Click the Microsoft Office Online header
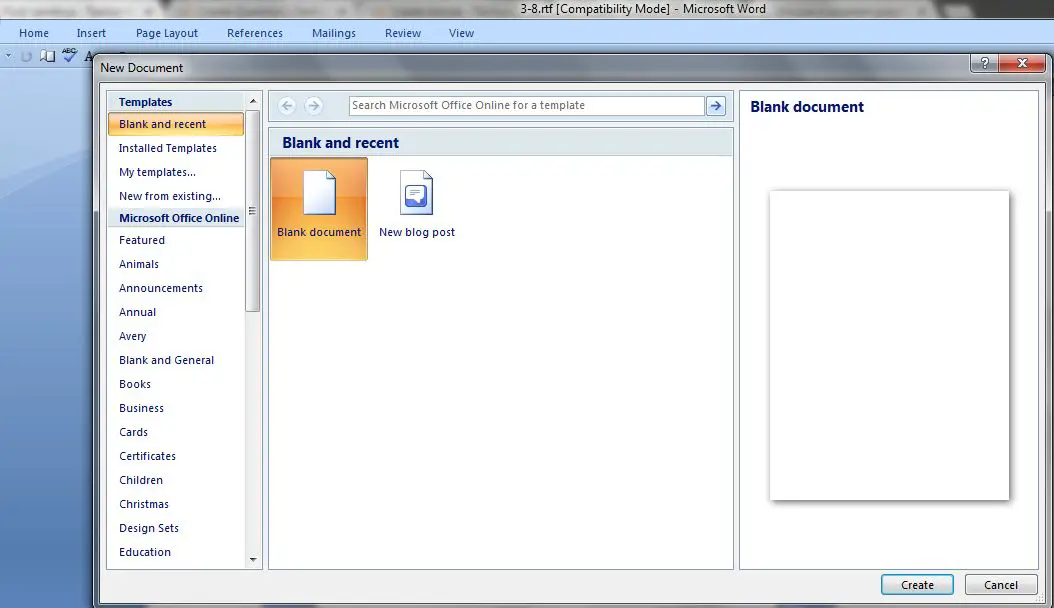Screen dimensions: 1054x608 pyautogui.click(x=176, y=218)
